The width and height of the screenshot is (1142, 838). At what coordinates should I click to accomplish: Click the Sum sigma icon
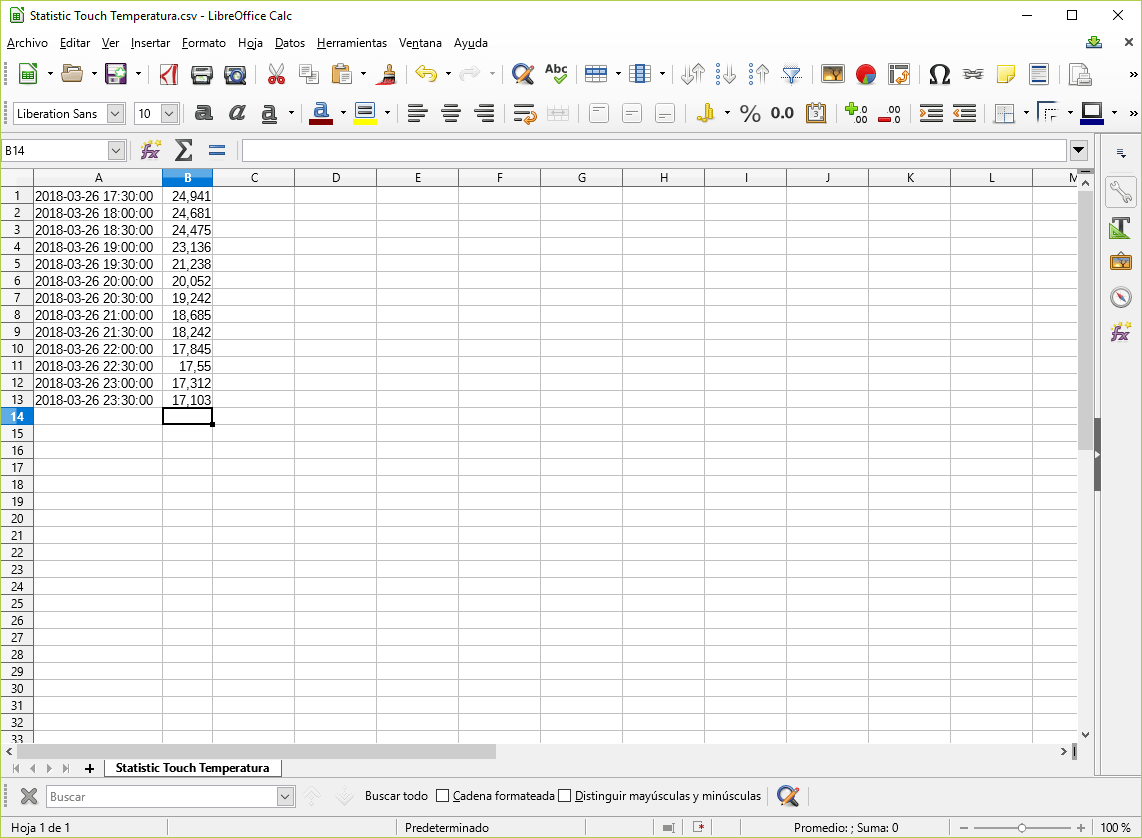(x=183, y=150)
